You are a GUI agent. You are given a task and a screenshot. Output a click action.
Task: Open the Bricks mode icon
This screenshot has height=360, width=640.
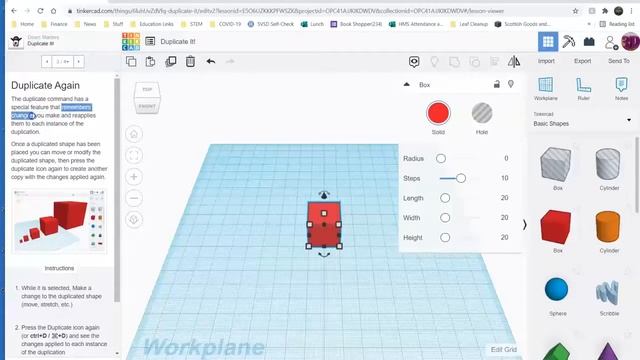click(x=589, y=42)
